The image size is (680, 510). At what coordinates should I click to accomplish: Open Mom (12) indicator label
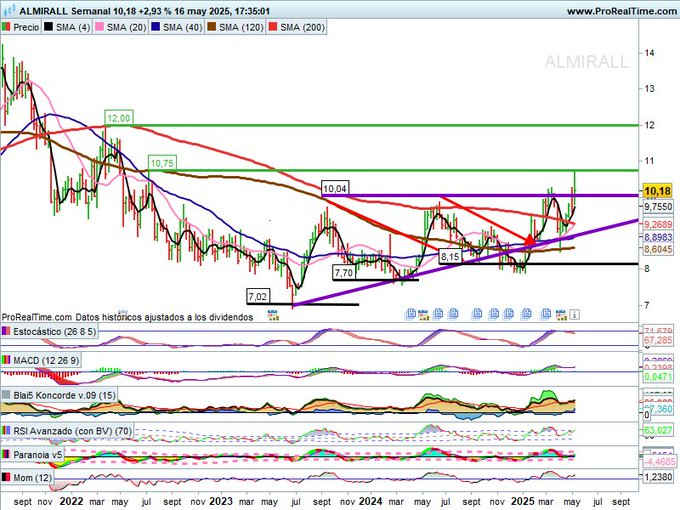(x=32, y=478)
